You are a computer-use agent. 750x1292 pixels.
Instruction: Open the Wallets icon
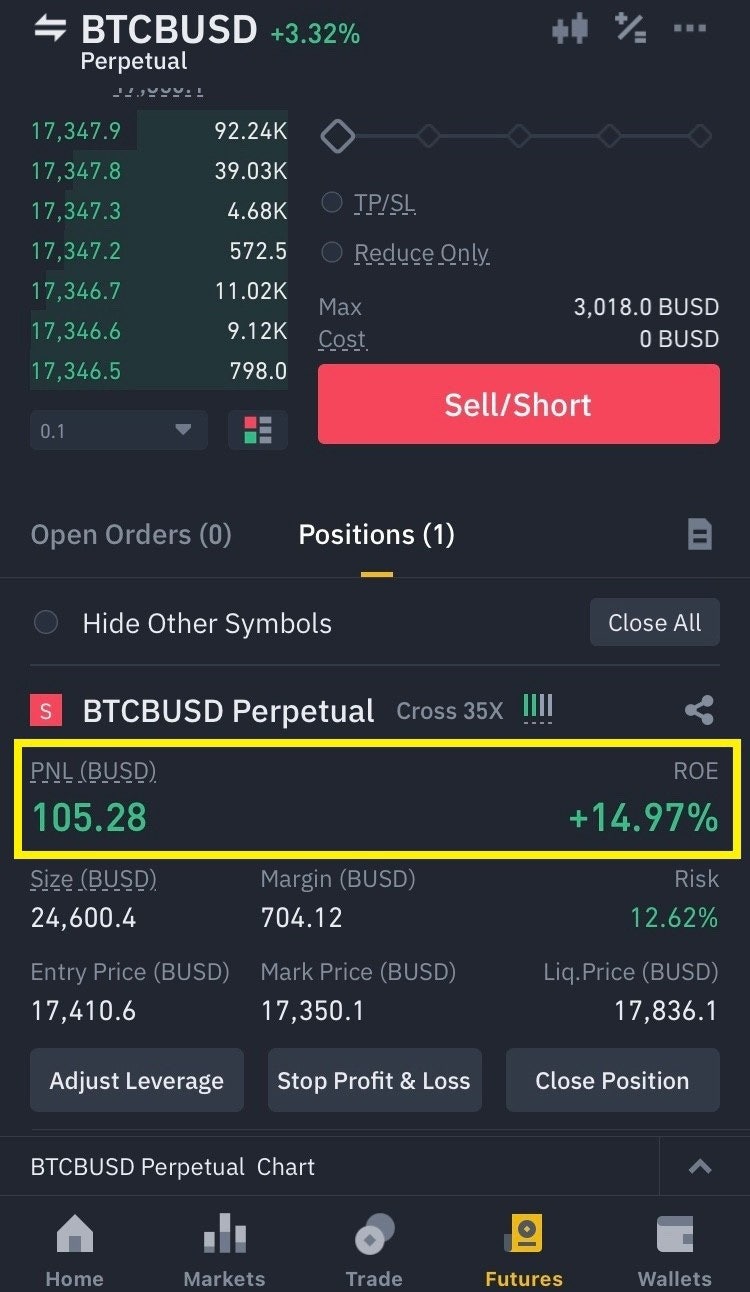[x=675, y=1236]
